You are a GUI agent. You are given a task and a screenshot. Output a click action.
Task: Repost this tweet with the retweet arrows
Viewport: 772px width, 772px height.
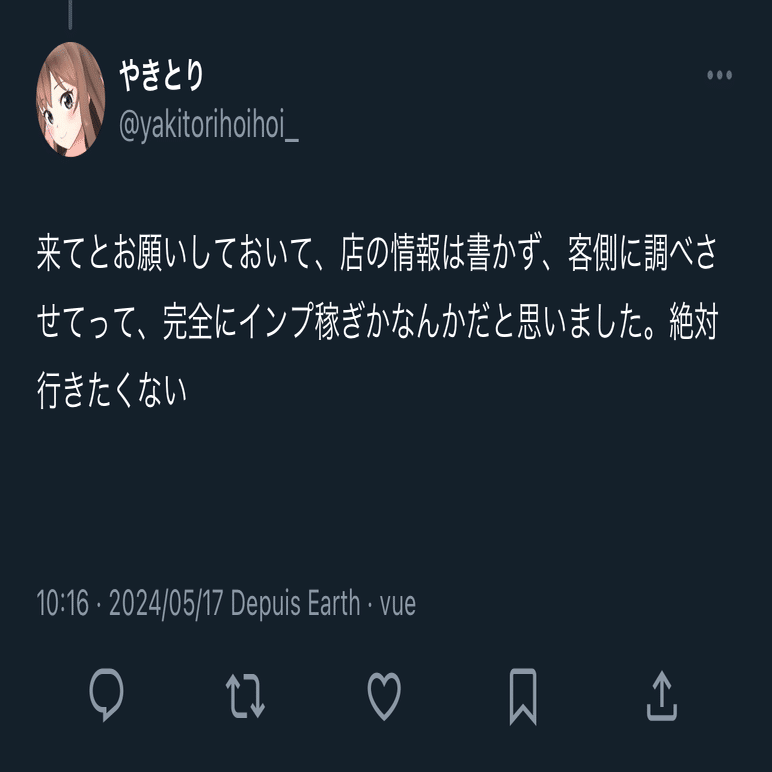245,696
